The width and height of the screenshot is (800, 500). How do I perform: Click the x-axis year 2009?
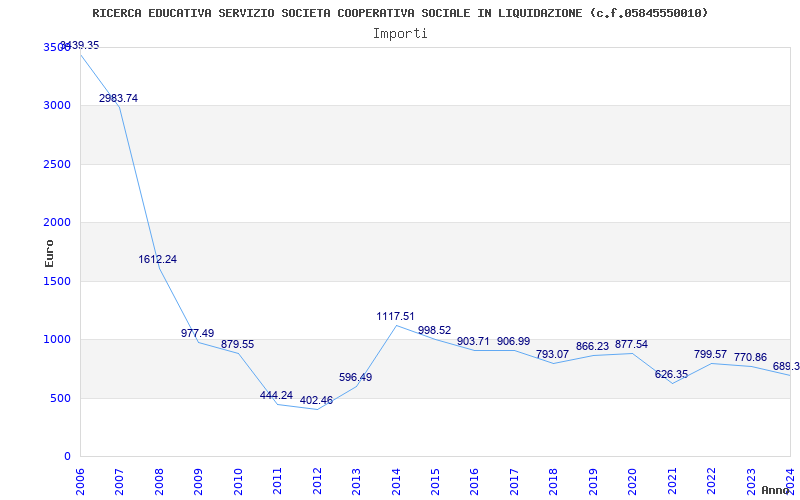199,481
